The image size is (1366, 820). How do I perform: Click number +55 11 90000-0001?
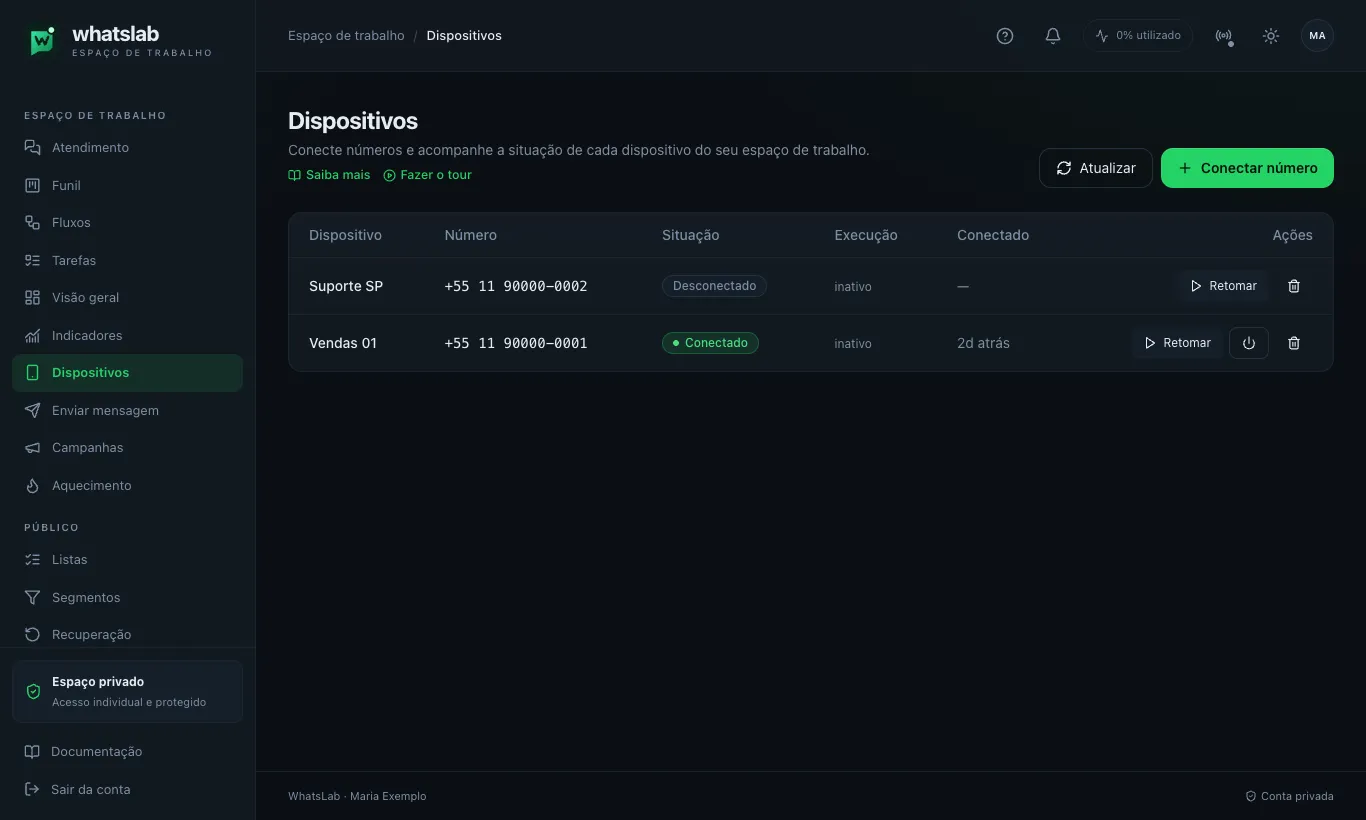pyautogui.click(x=516, y=343)
